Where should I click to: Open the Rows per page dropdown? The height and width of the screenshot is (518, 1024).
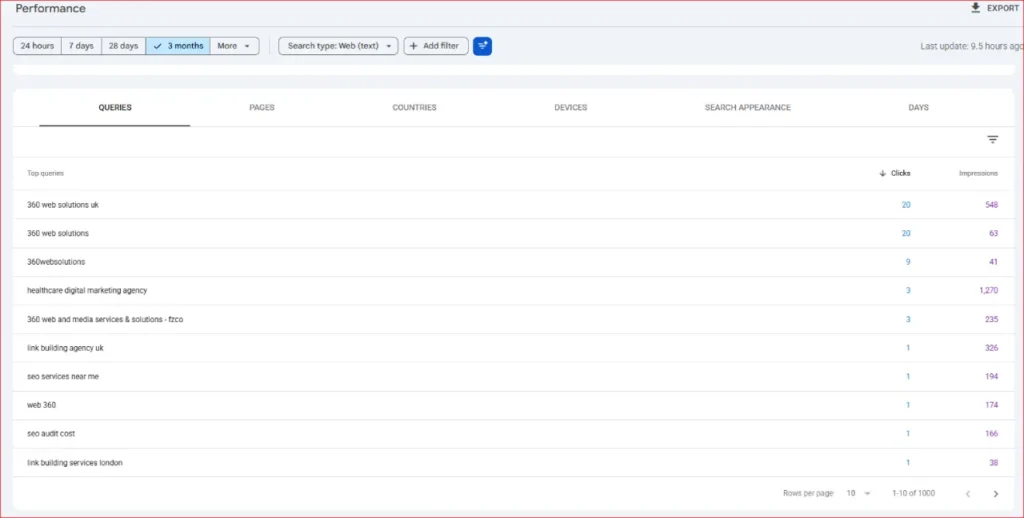[858, 493]
